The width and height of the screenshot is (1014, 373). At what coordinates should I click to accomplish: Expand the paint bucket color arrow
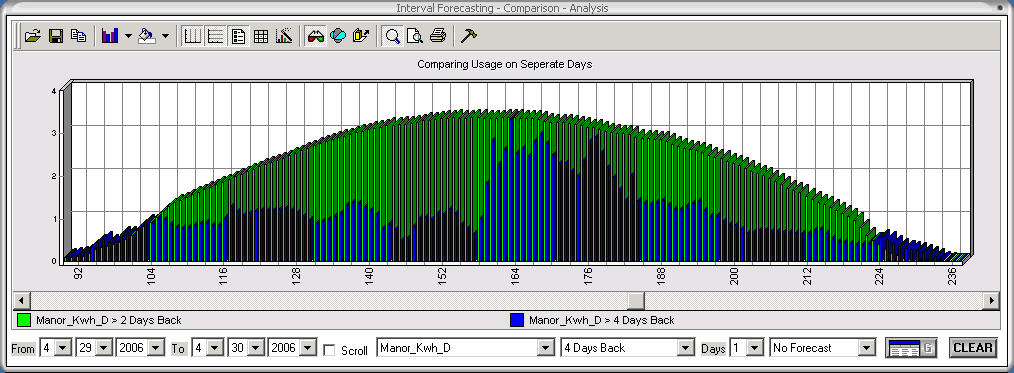point(165,36)
